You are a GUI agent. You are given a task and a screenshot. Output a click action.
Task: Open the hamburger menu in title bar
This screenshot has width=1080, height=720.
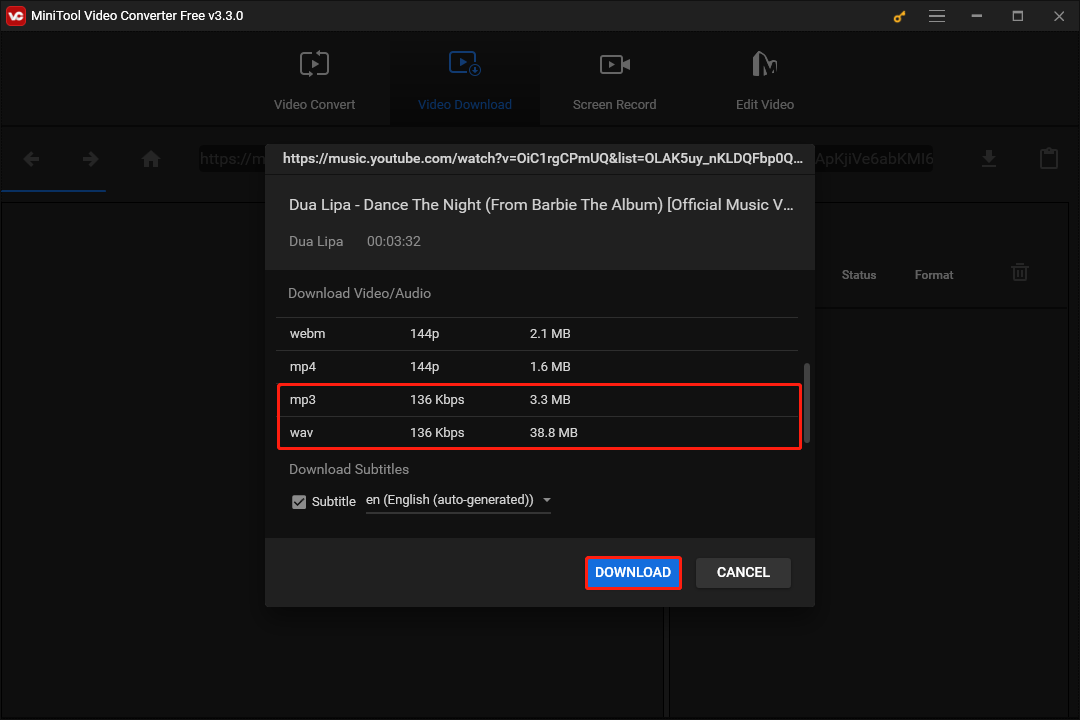pos(937,16)
